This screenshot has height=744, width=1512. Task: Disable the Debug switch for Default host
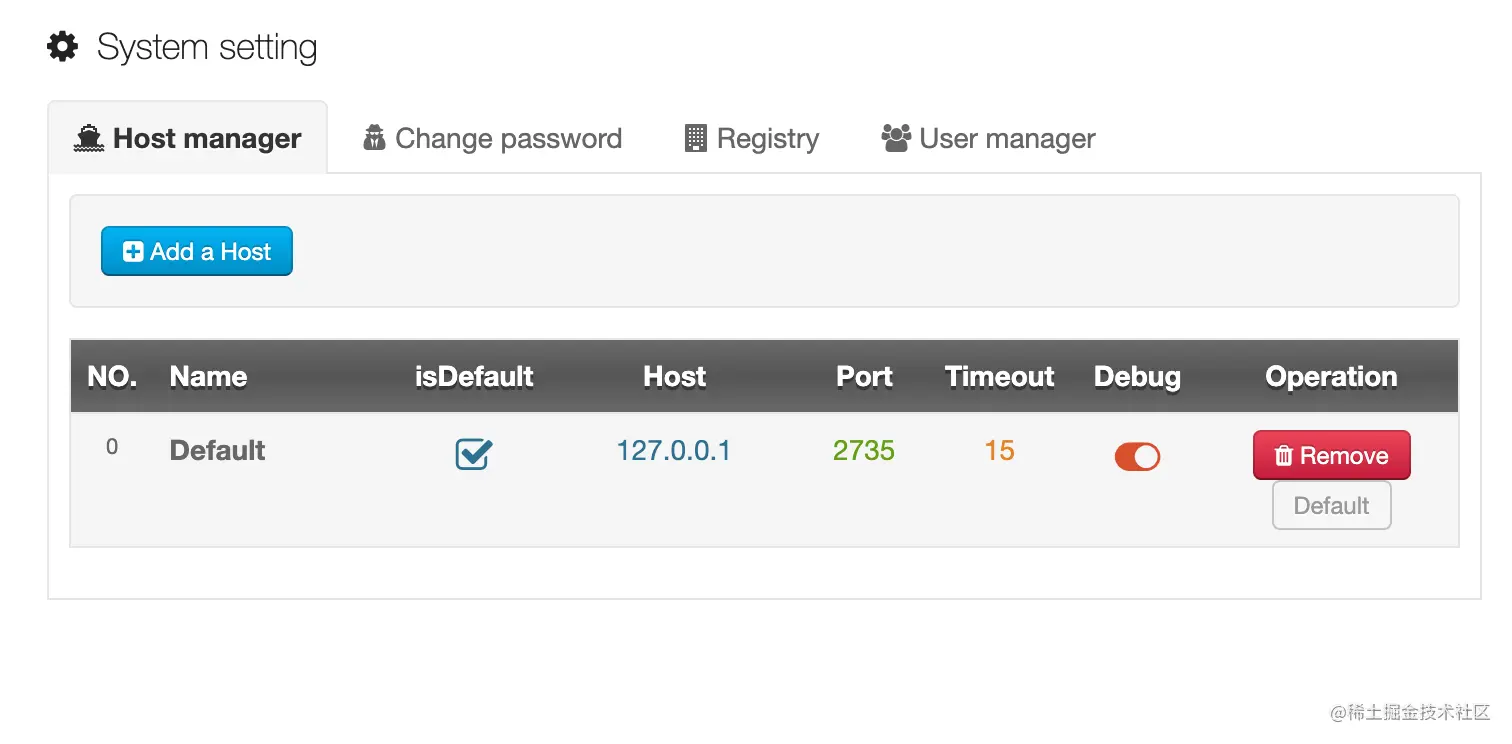click(1137, 457)
